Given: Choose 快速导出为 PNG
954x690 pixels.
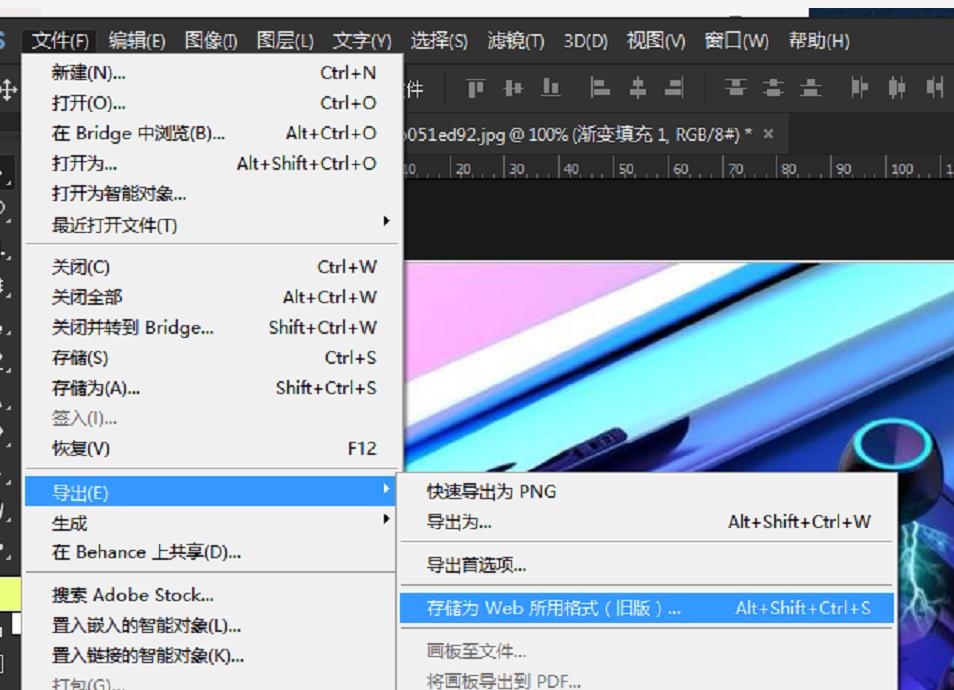Looking at the screenshot, I should [x=647, y=492].
